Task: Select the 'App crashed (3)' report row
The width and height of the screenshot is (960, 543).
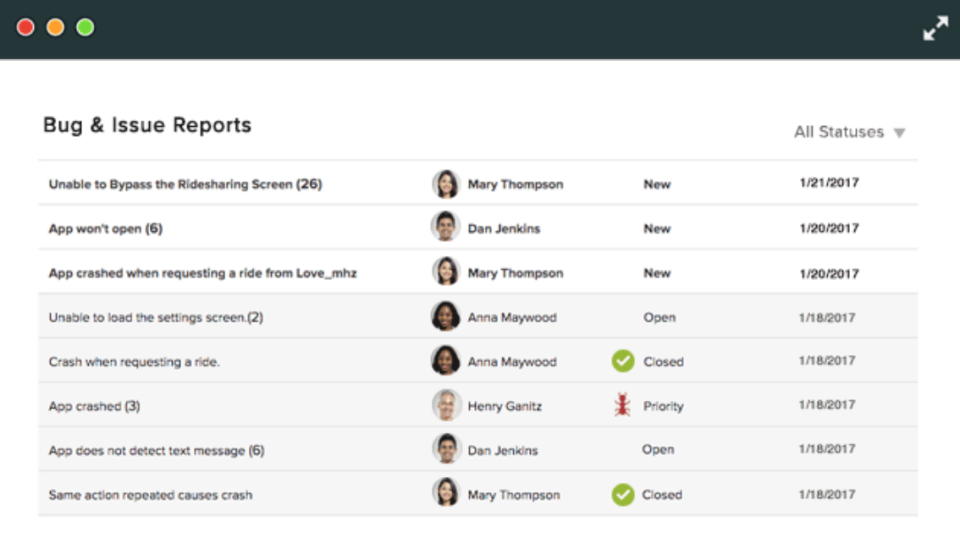Action: pos(94,406)
